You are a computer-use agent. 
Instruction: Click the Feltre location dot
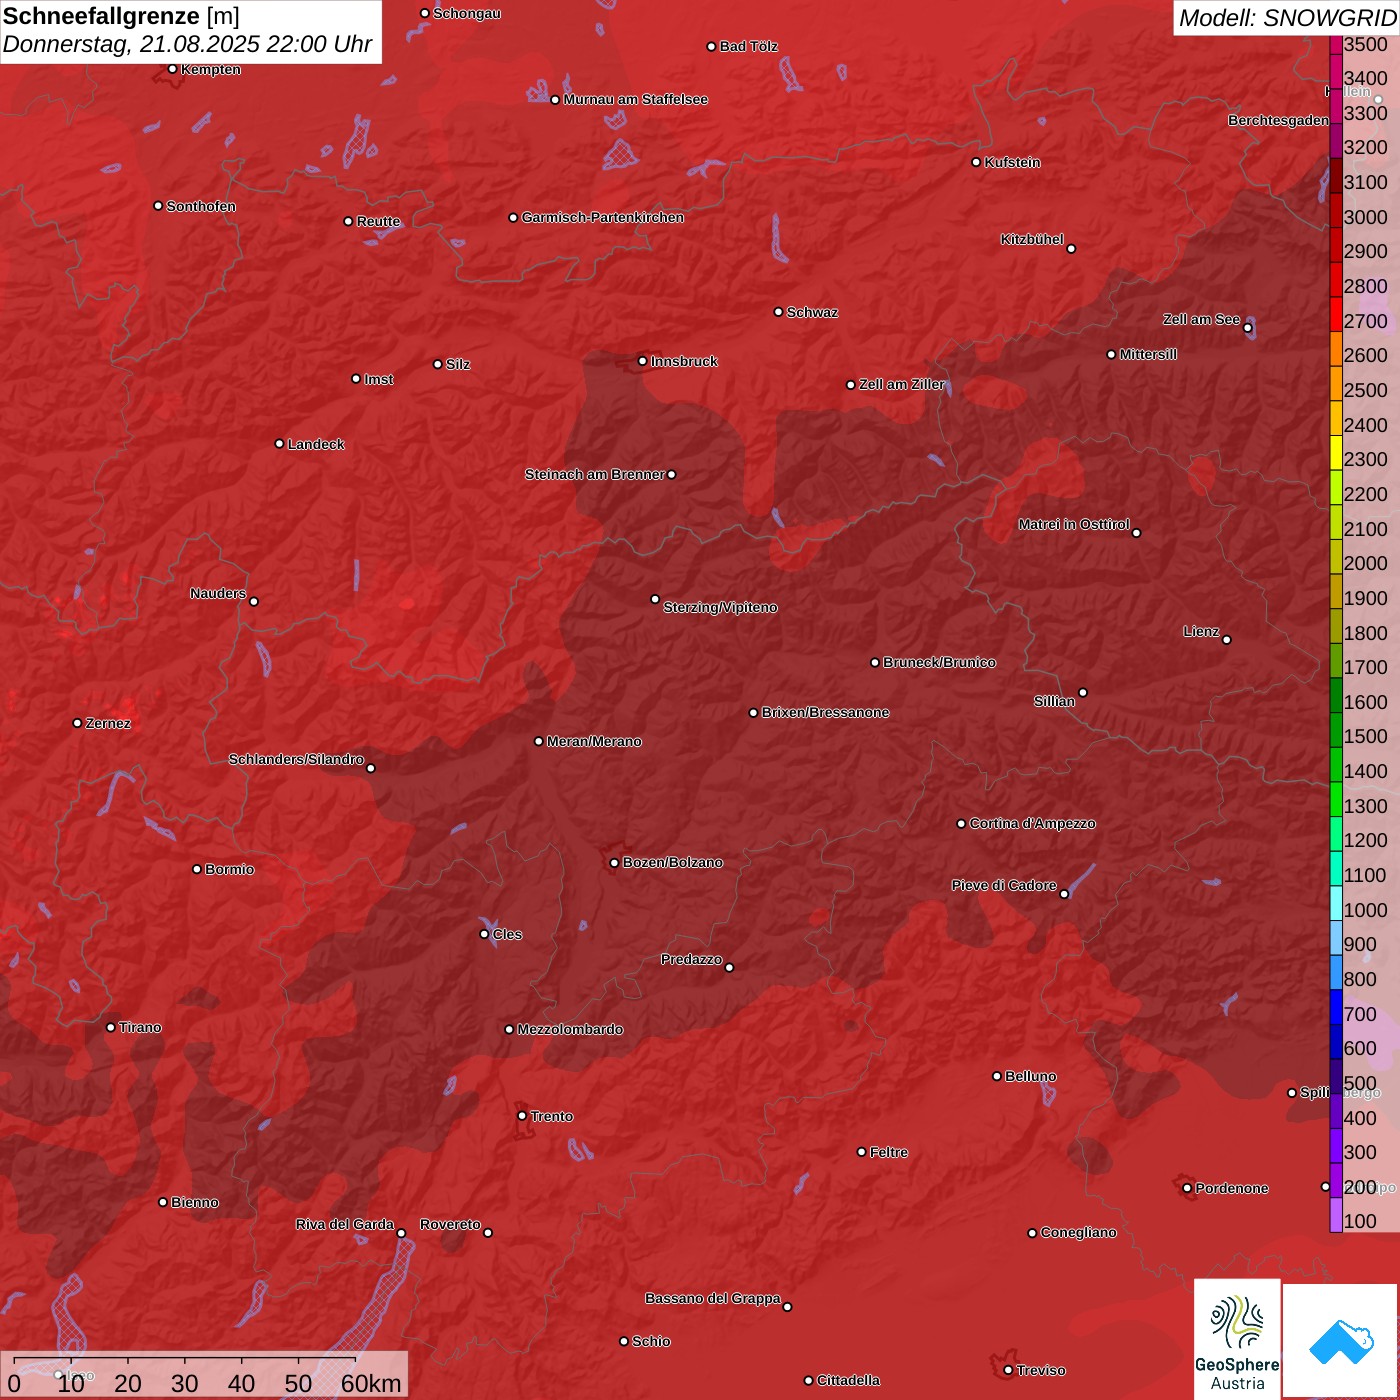tap(862, 1152)
